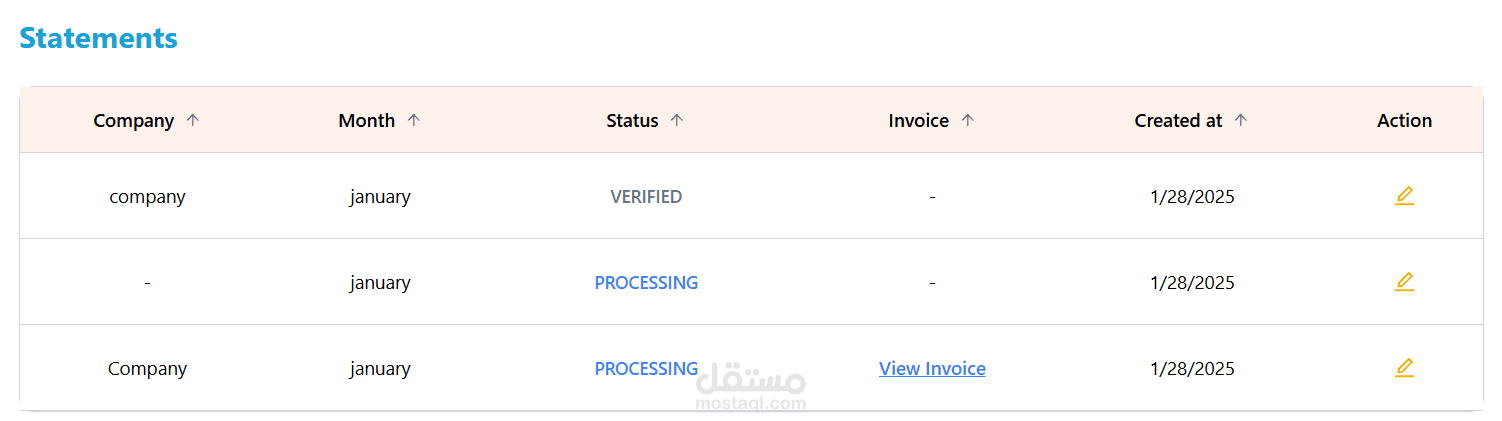Sort by Company using its arrow icon
The image size is (1502, 421).
click(x=193, y=120)
